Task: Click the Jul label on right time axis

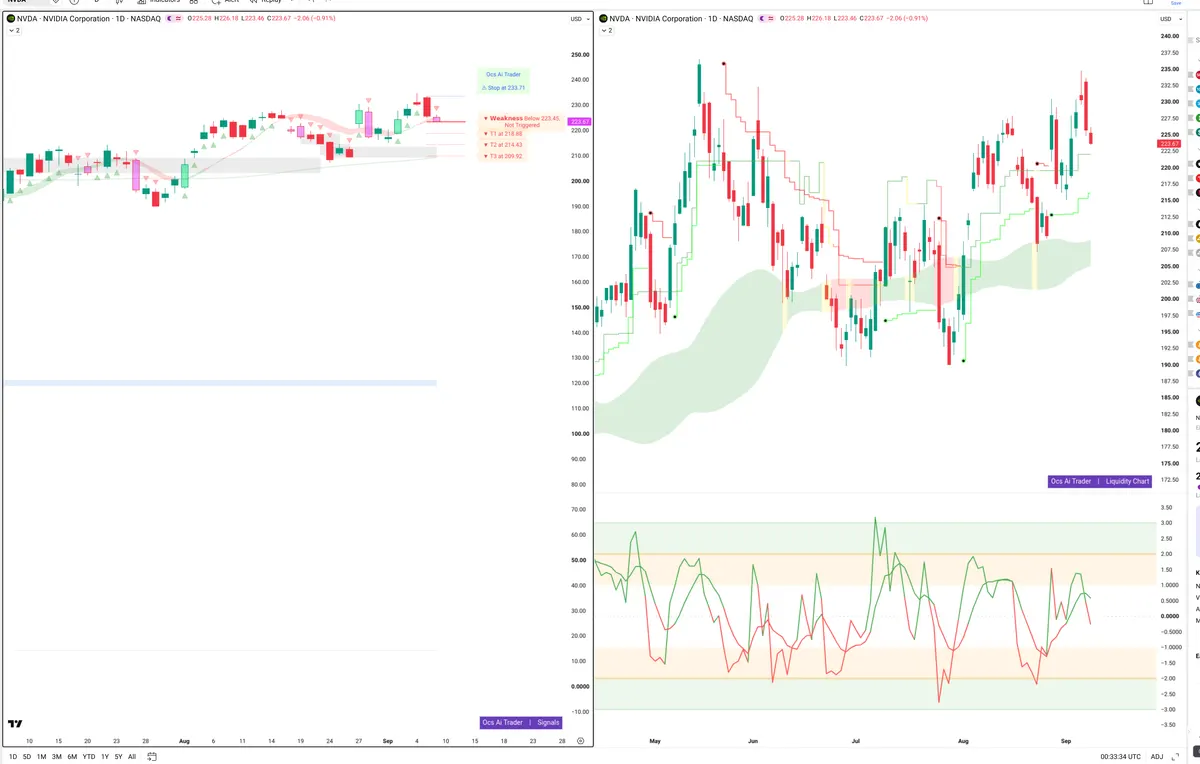Action: [x=856, y=741]
